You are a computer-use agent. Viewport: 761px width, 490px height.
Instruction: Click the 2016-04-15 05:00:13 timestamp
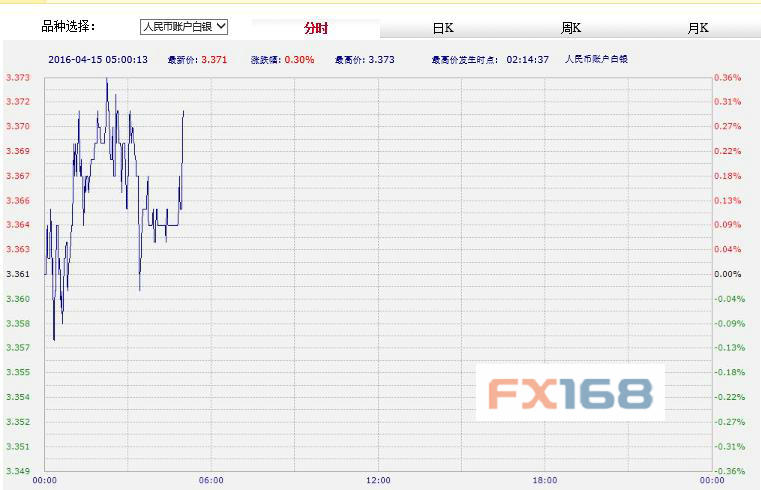pos(98,60)
